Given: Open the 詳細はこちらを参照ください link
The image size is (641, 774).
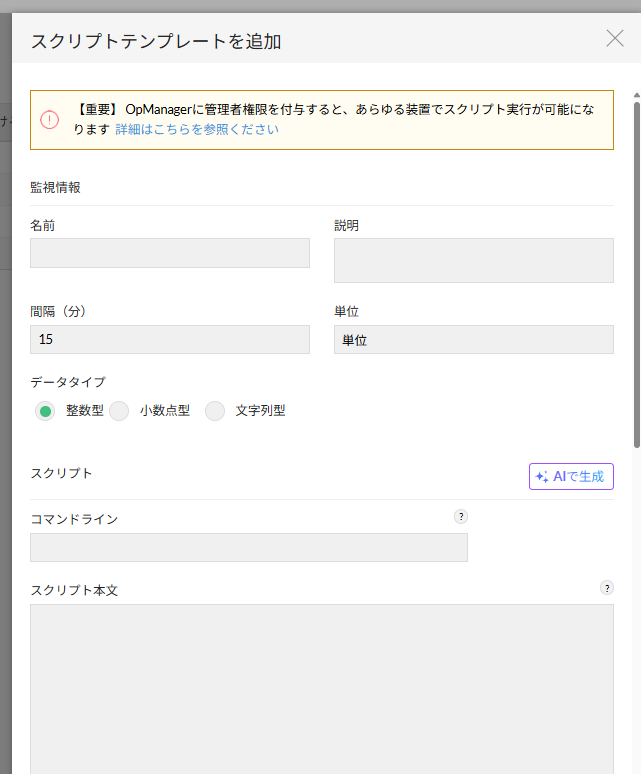Looking at the screenshot, I should [x=197, y=129].
